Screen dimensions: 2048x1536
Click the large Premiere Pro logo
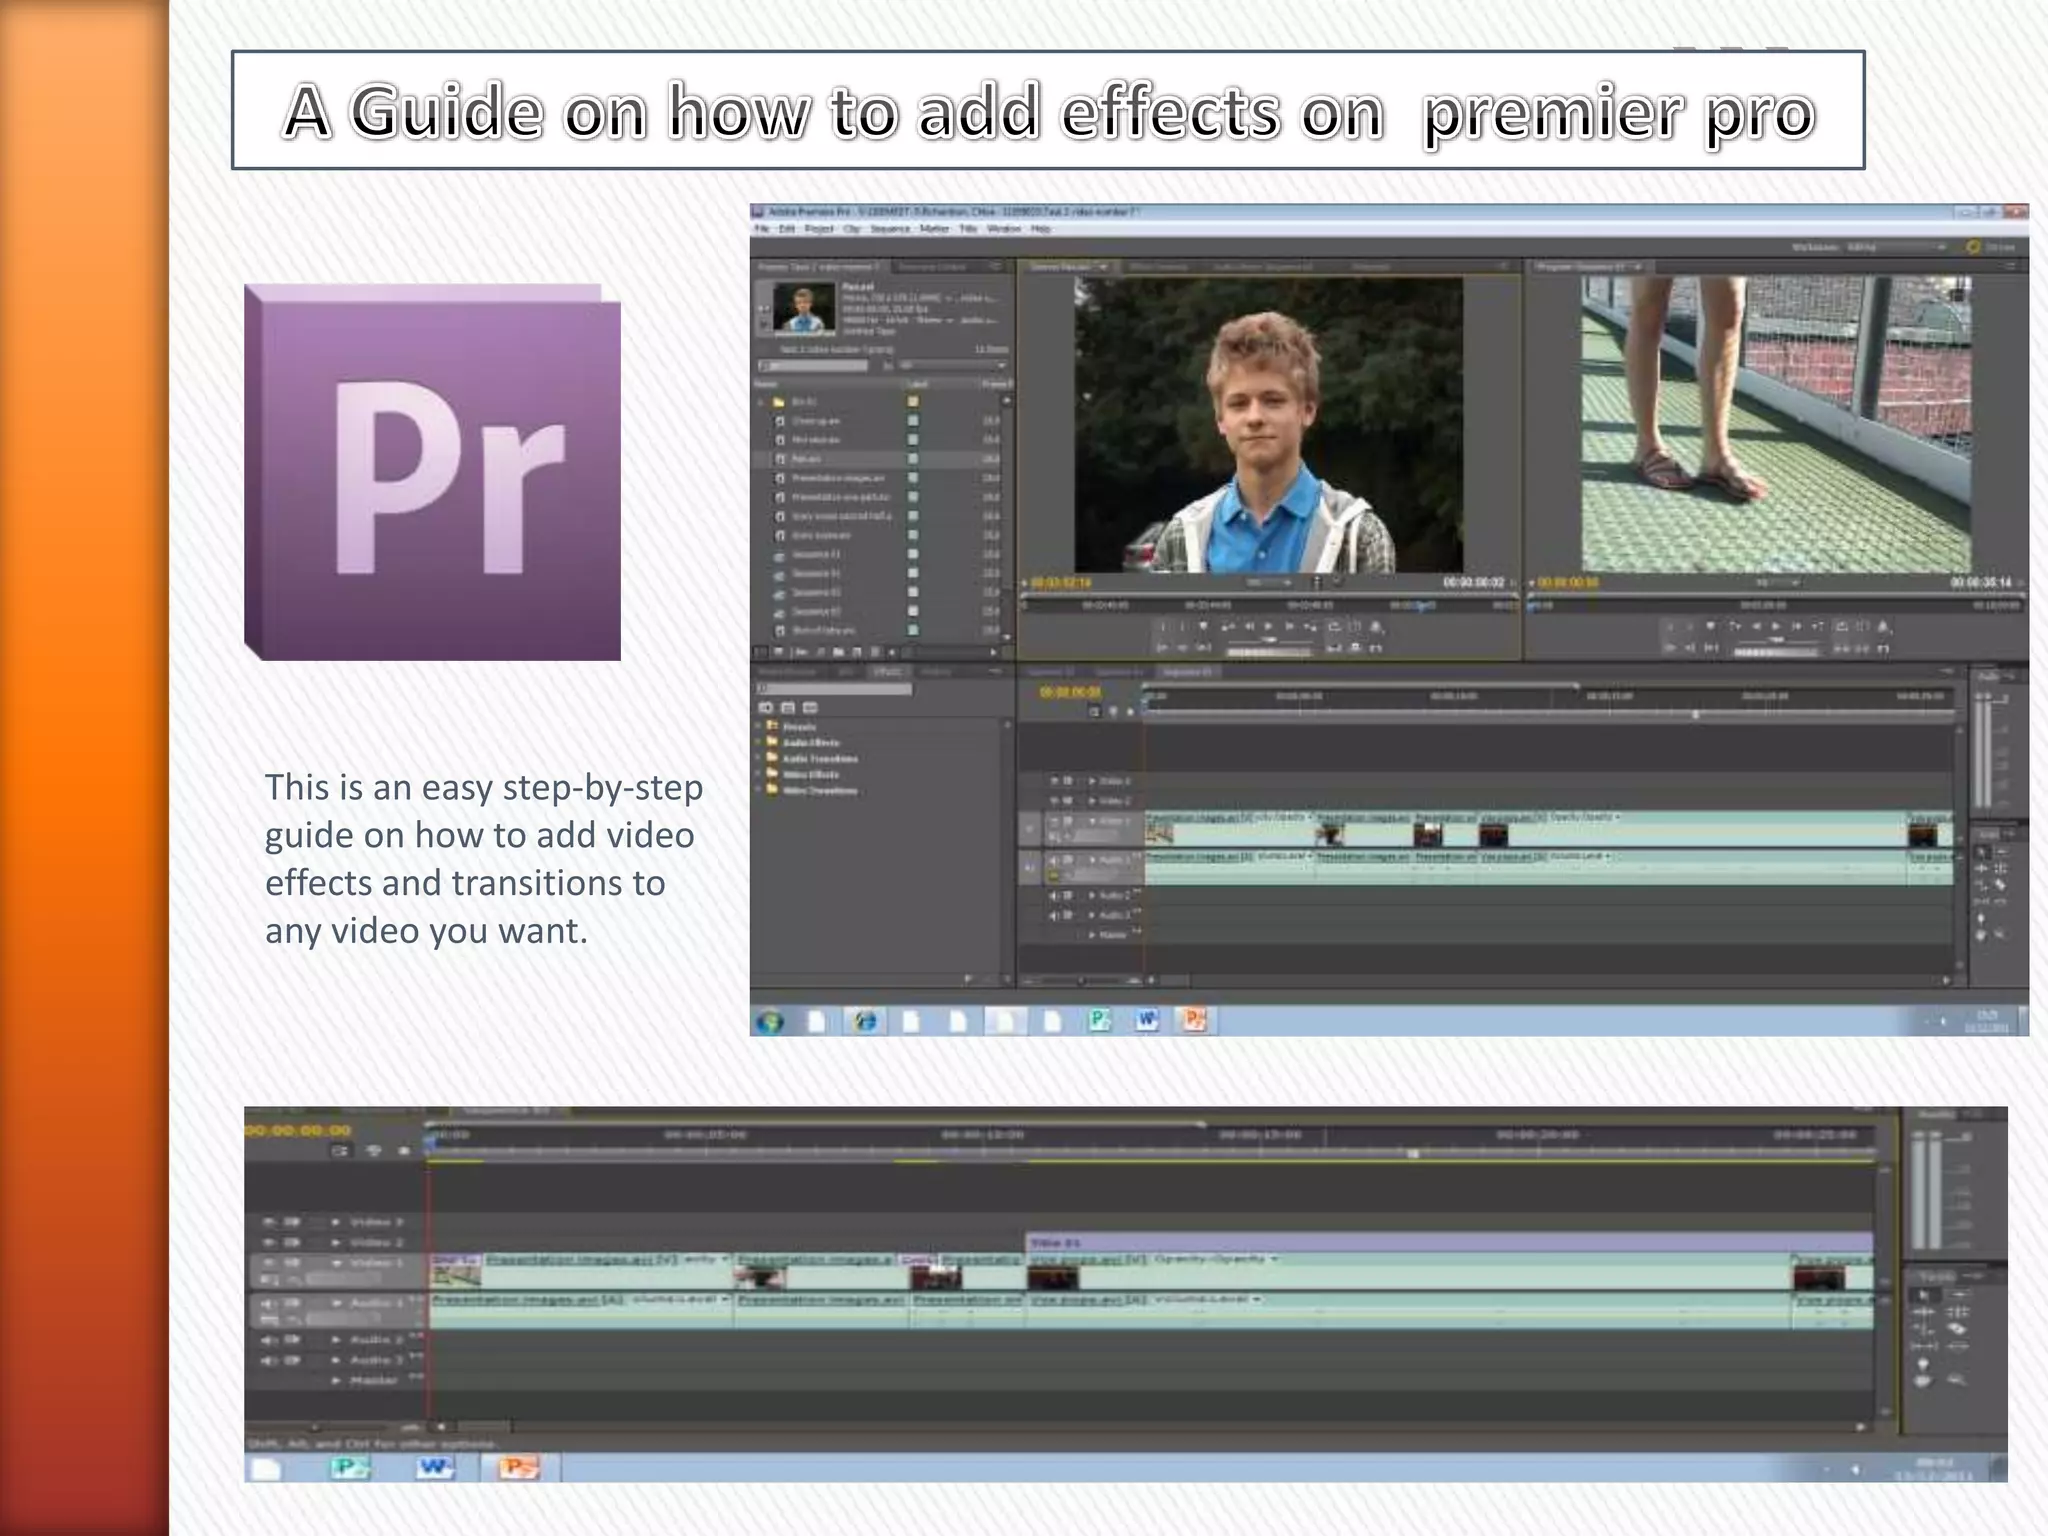(x=432, y=472)
